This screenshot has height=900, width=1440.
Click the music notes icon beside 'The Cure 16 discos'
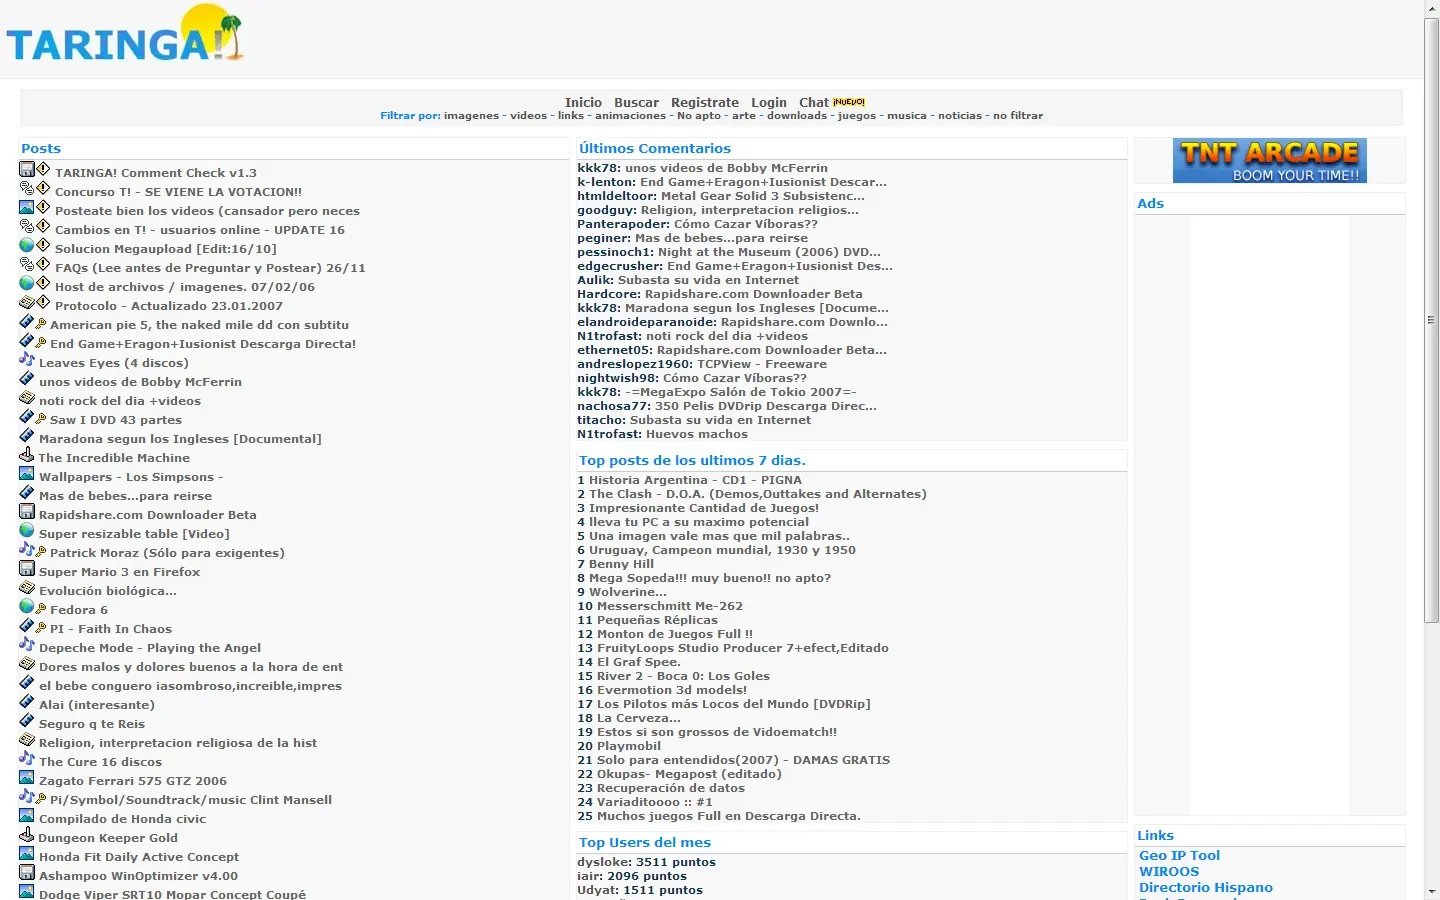click(27, 758)
